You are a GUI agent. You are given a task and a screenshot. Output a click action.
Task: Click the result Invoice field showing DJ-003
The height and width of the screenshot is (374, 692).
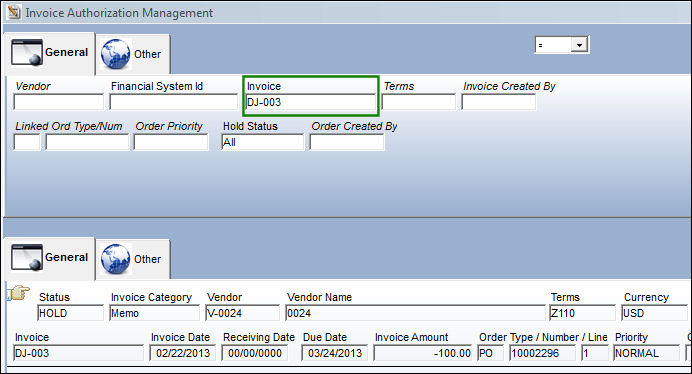(x=79, y=353)
